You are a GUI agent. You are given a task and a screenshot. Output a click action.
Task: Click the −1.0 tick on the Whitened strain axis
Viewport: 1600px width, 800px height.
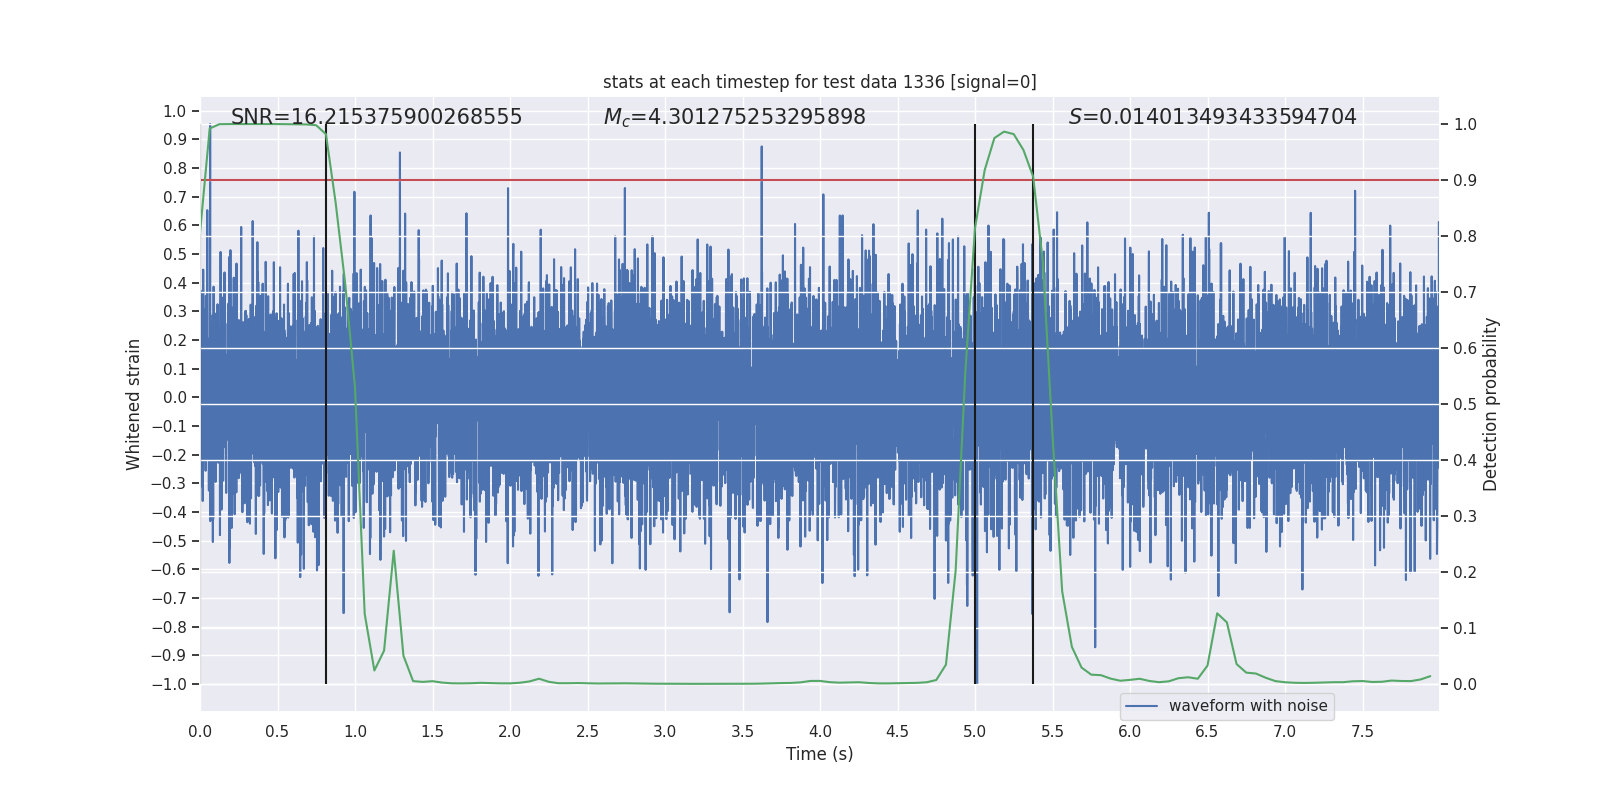pyautogui.click(x=169, y=685)
